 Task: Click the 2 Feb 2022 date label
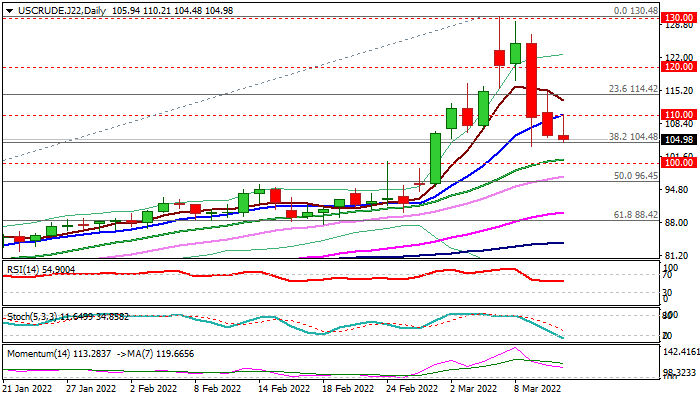(154, 388)
